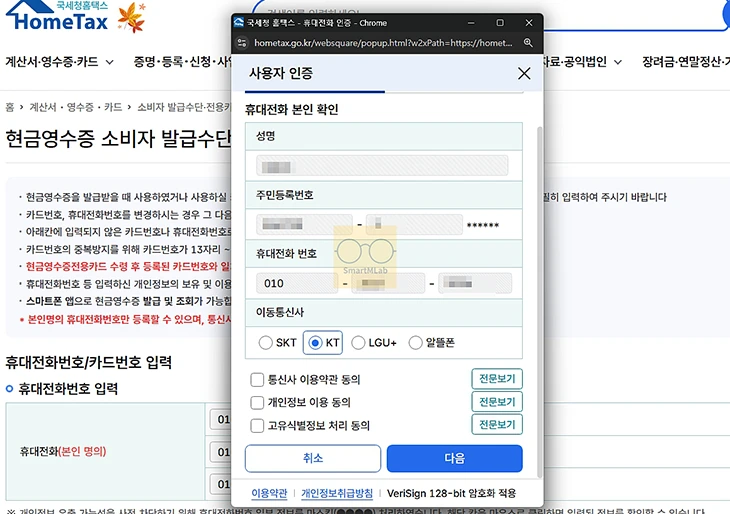730x514 pixels.
Task: Check 고유식별정보 처리 동의 checkbox
Action: (257, 425)
